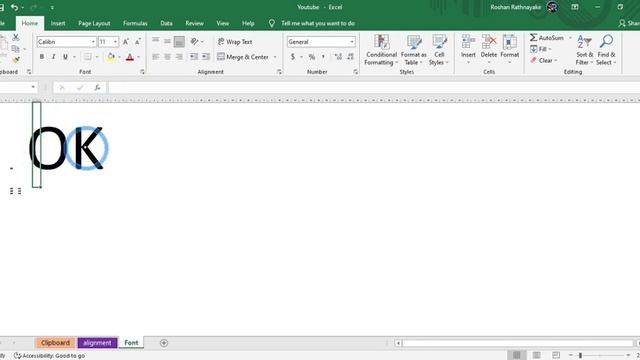Open the Calibri font name dropdown
The height and width of the screenshot is (360, 640).
click(93, 42)
